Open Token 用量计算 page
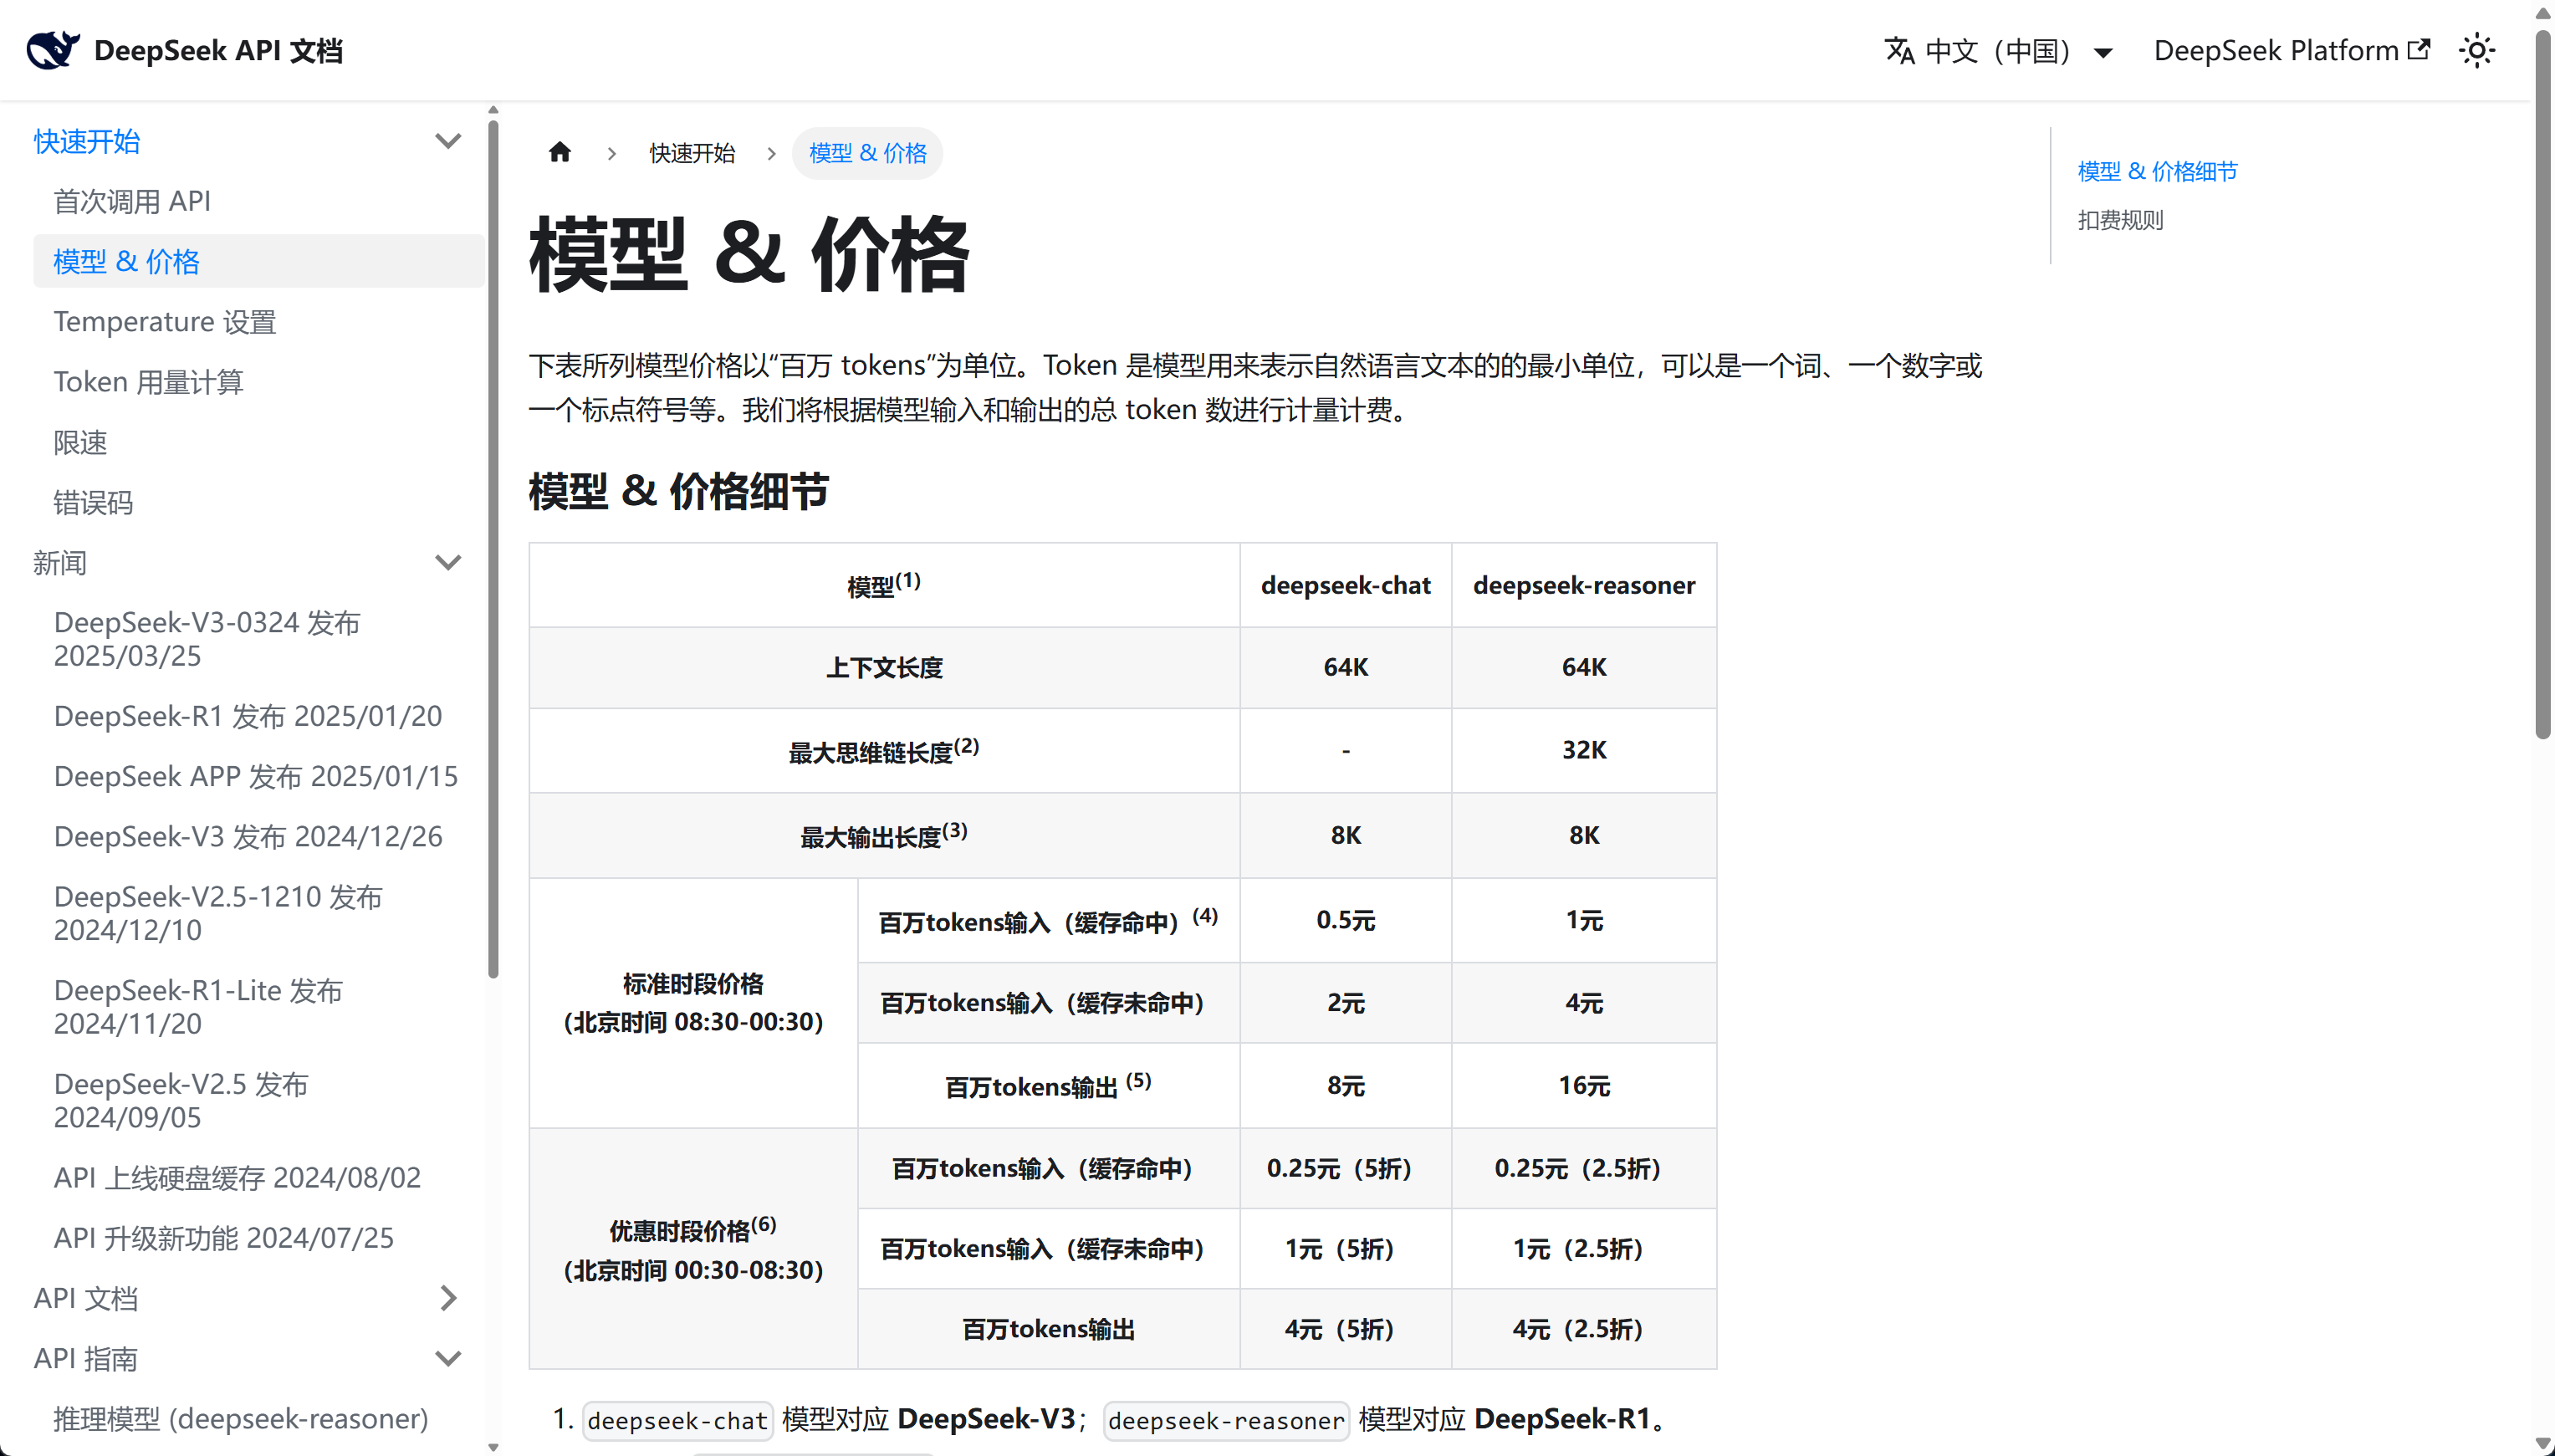 [148, 382]
